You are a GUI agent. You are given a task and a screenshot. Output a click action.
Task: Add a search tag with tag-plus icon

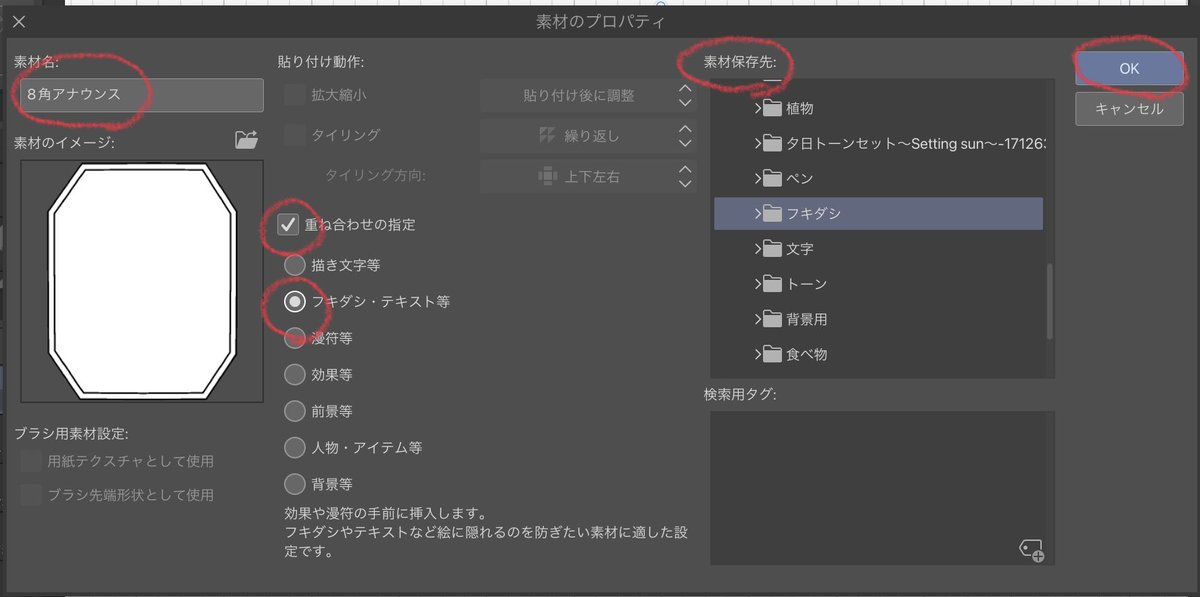(x=1032, y=550)
